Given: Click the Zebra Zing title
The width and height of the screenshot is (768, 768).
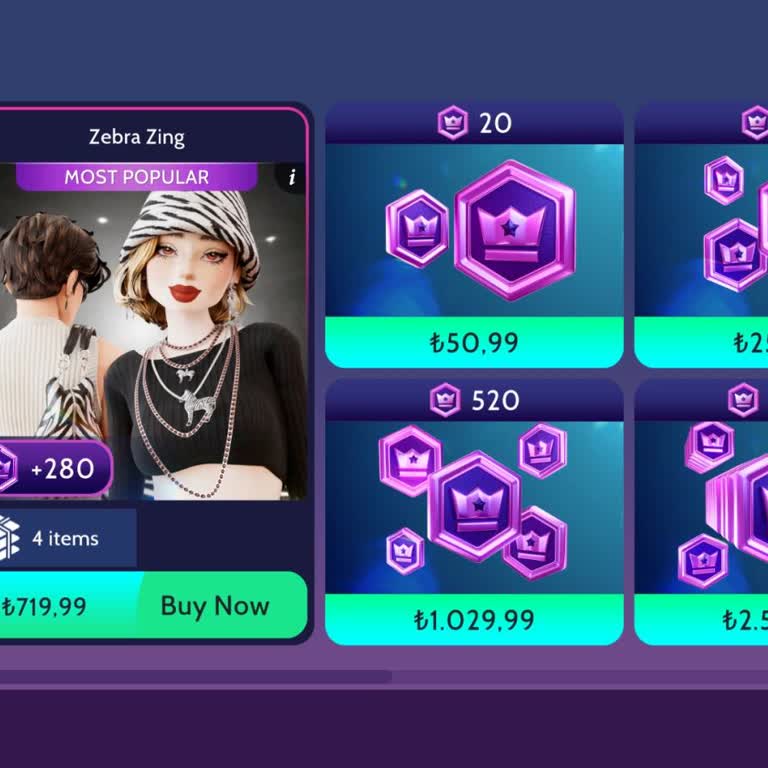Looking at the screenshot, I should 137,137.
